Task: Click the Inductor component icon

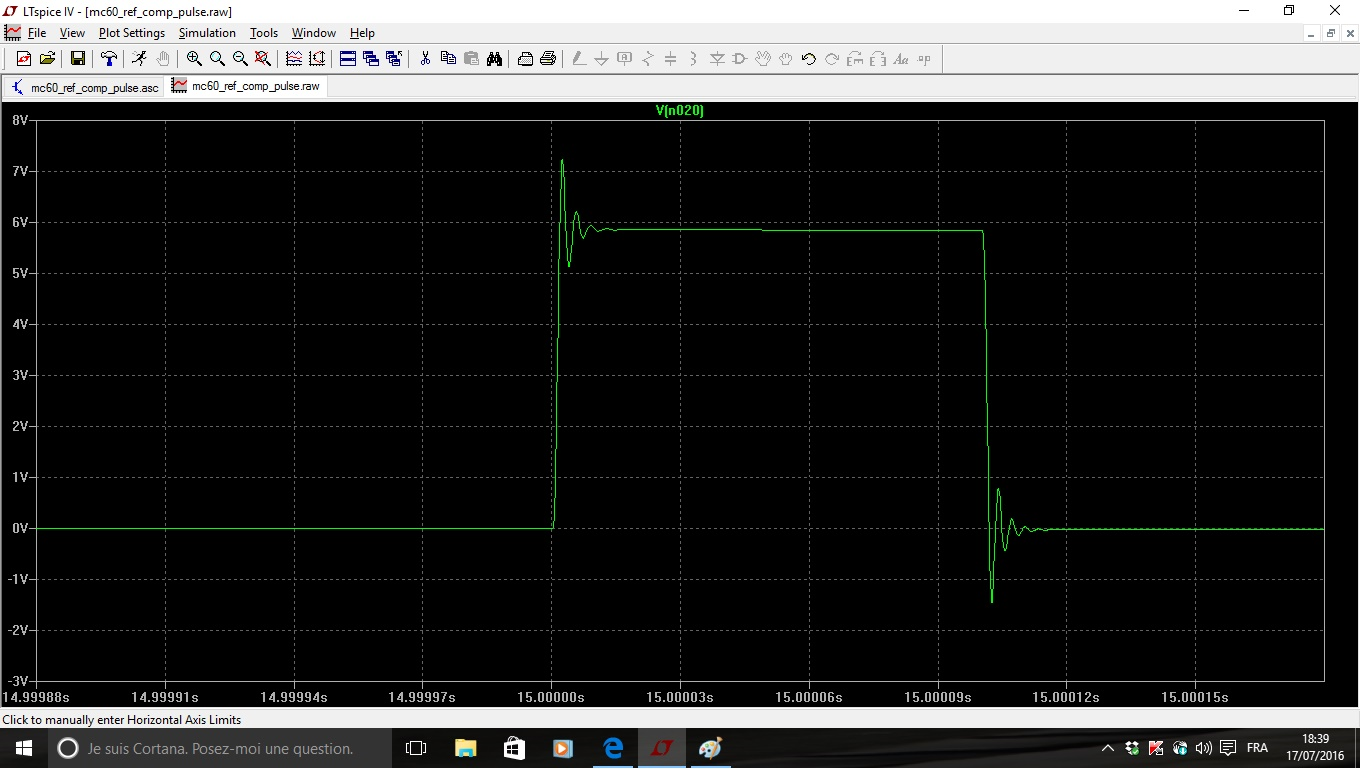Action: coord(694,59)
